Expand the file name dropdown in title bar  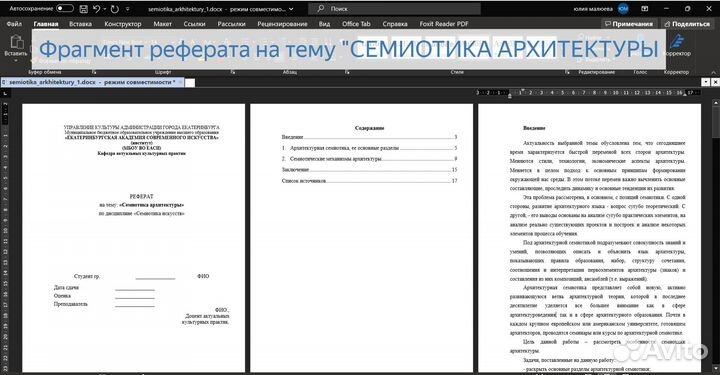click(291, 9)
